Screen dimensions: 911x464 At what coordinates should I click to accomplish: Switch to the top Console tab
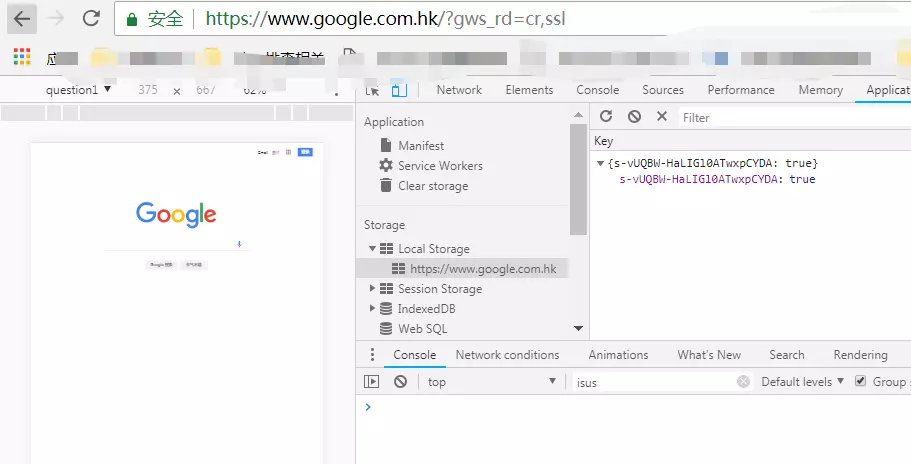point(597,90)
